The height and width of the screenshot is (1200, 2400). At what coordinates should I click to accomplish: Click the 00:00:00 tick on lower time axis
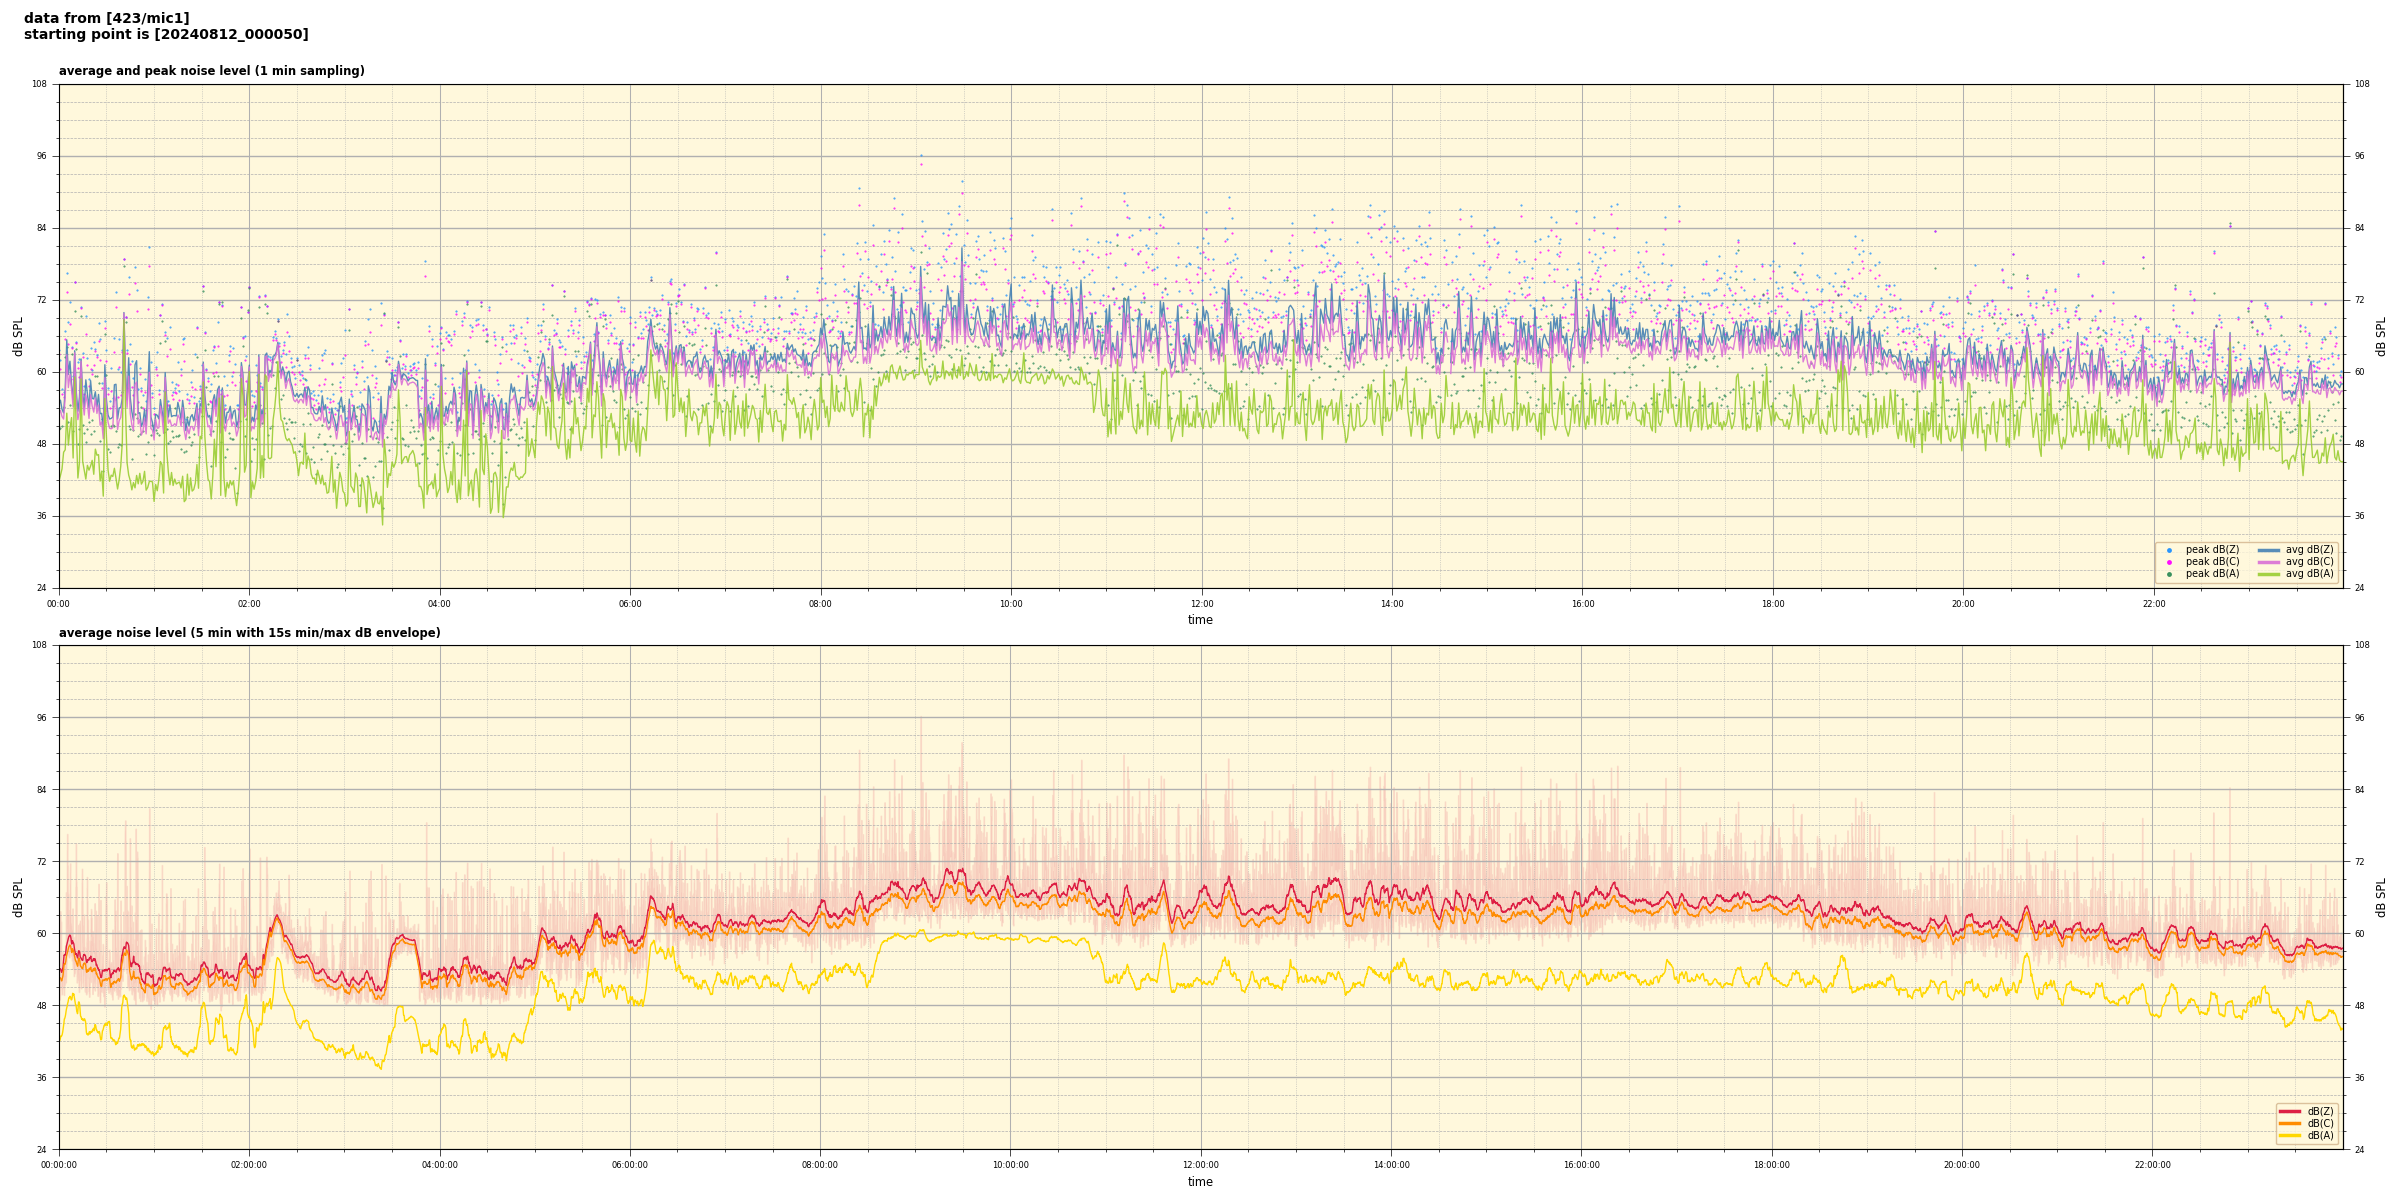(x=59, y=1165)
